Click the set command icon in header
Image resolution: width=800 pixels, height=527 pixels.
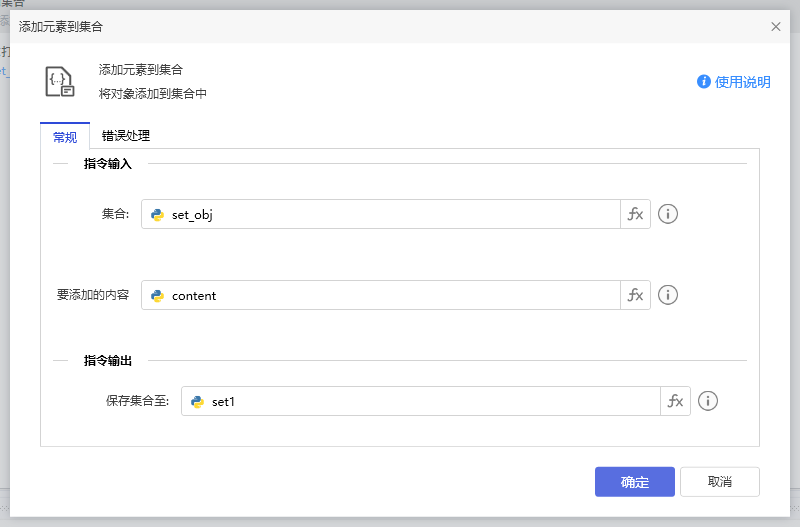[60, 82]
